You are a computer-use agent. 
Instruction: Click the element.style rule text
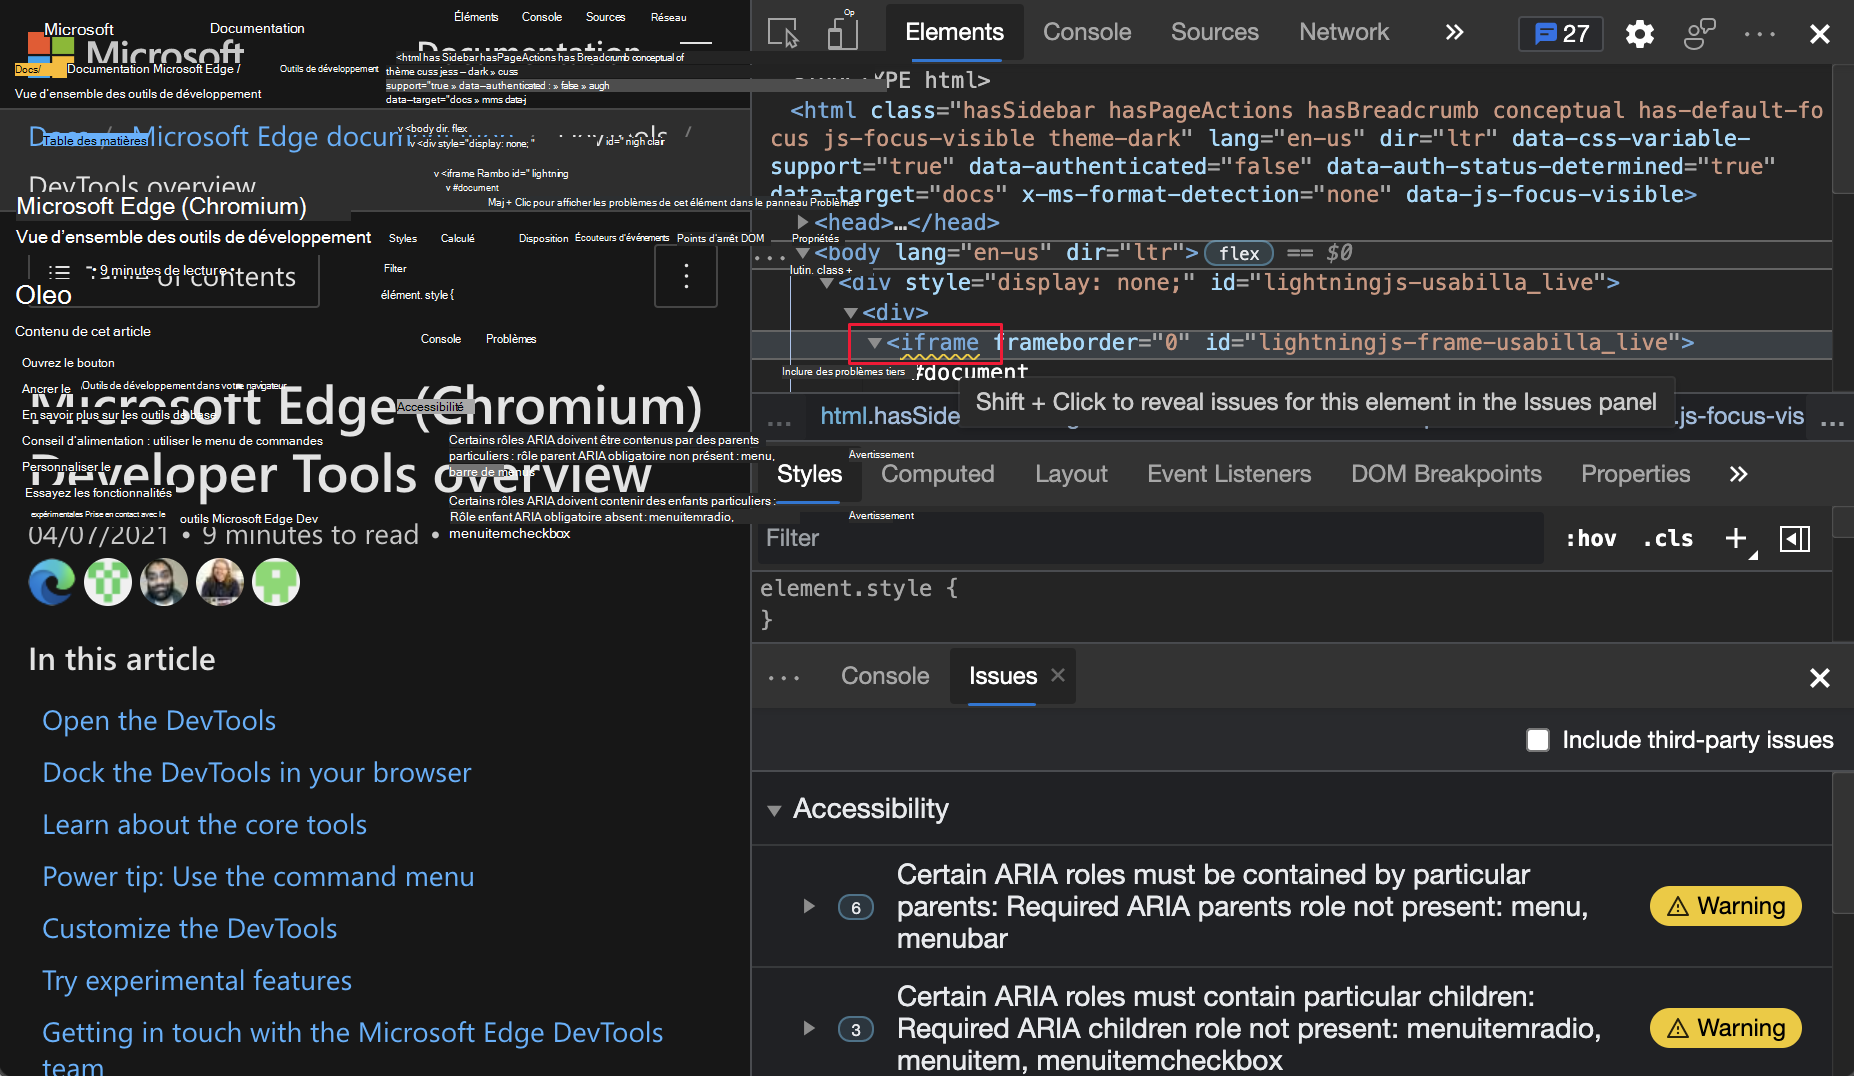859,588
